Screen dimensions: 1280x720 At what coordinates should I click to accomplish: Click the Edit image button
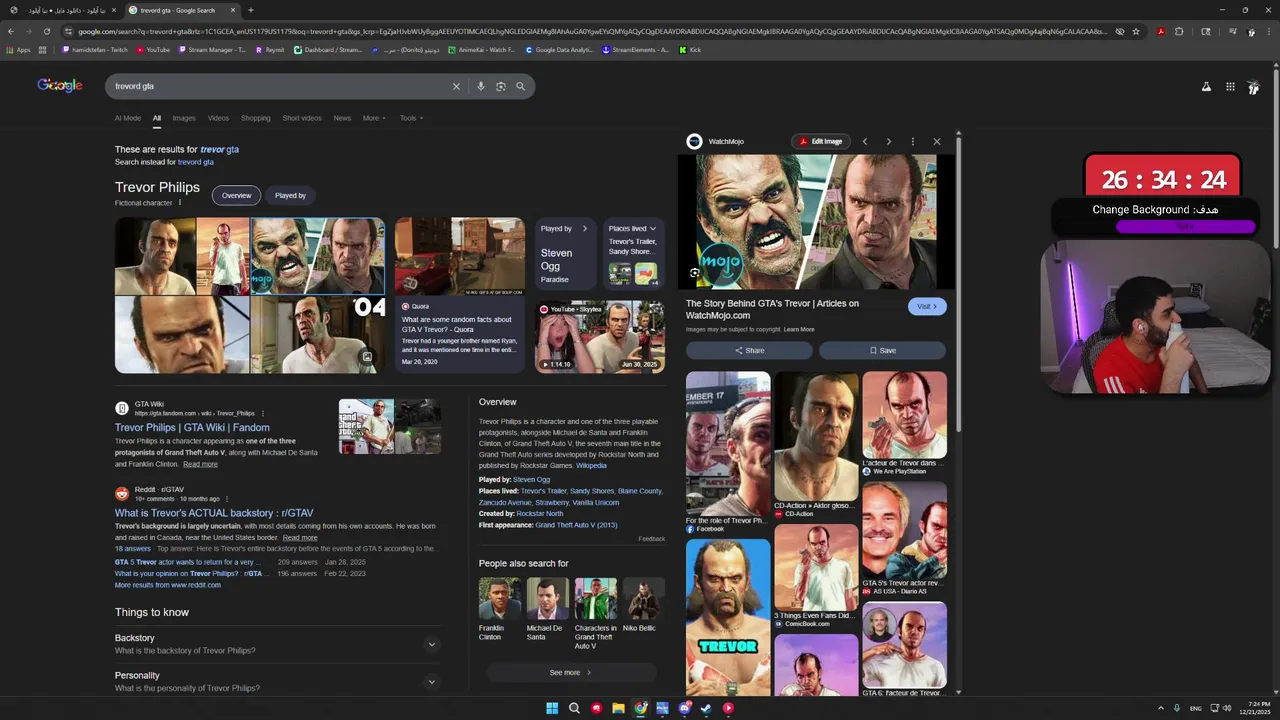tap(819, 142)
